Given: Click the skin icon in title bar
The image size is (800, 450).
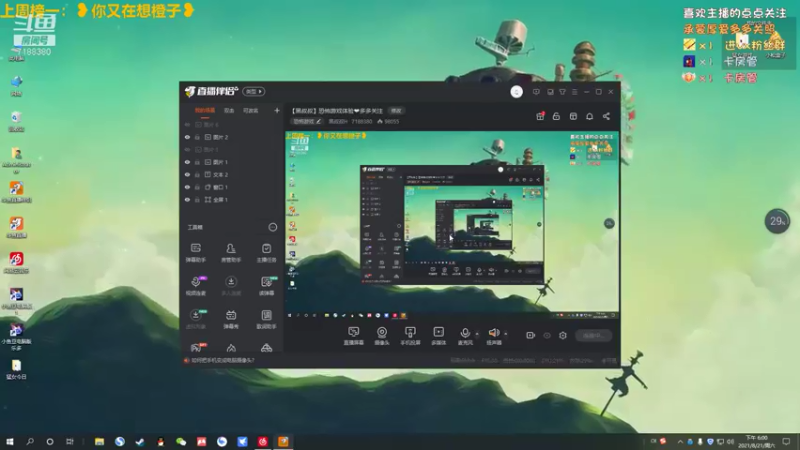Looking at the screenshot, I should click(x=562, y=92).
